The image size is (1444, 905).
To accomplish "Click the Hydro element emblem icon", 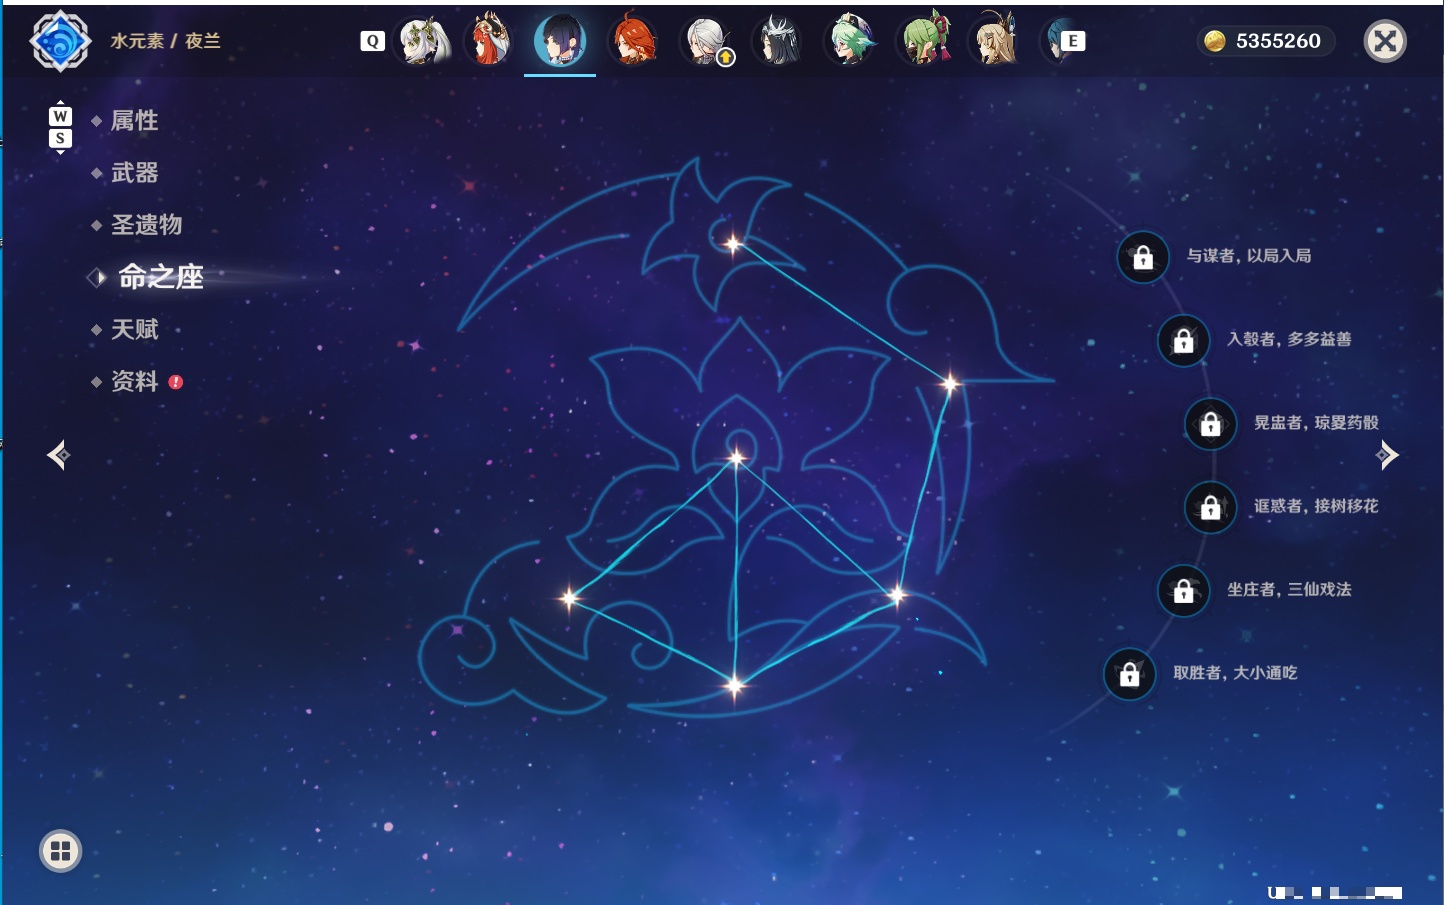I will coord(60,41).
